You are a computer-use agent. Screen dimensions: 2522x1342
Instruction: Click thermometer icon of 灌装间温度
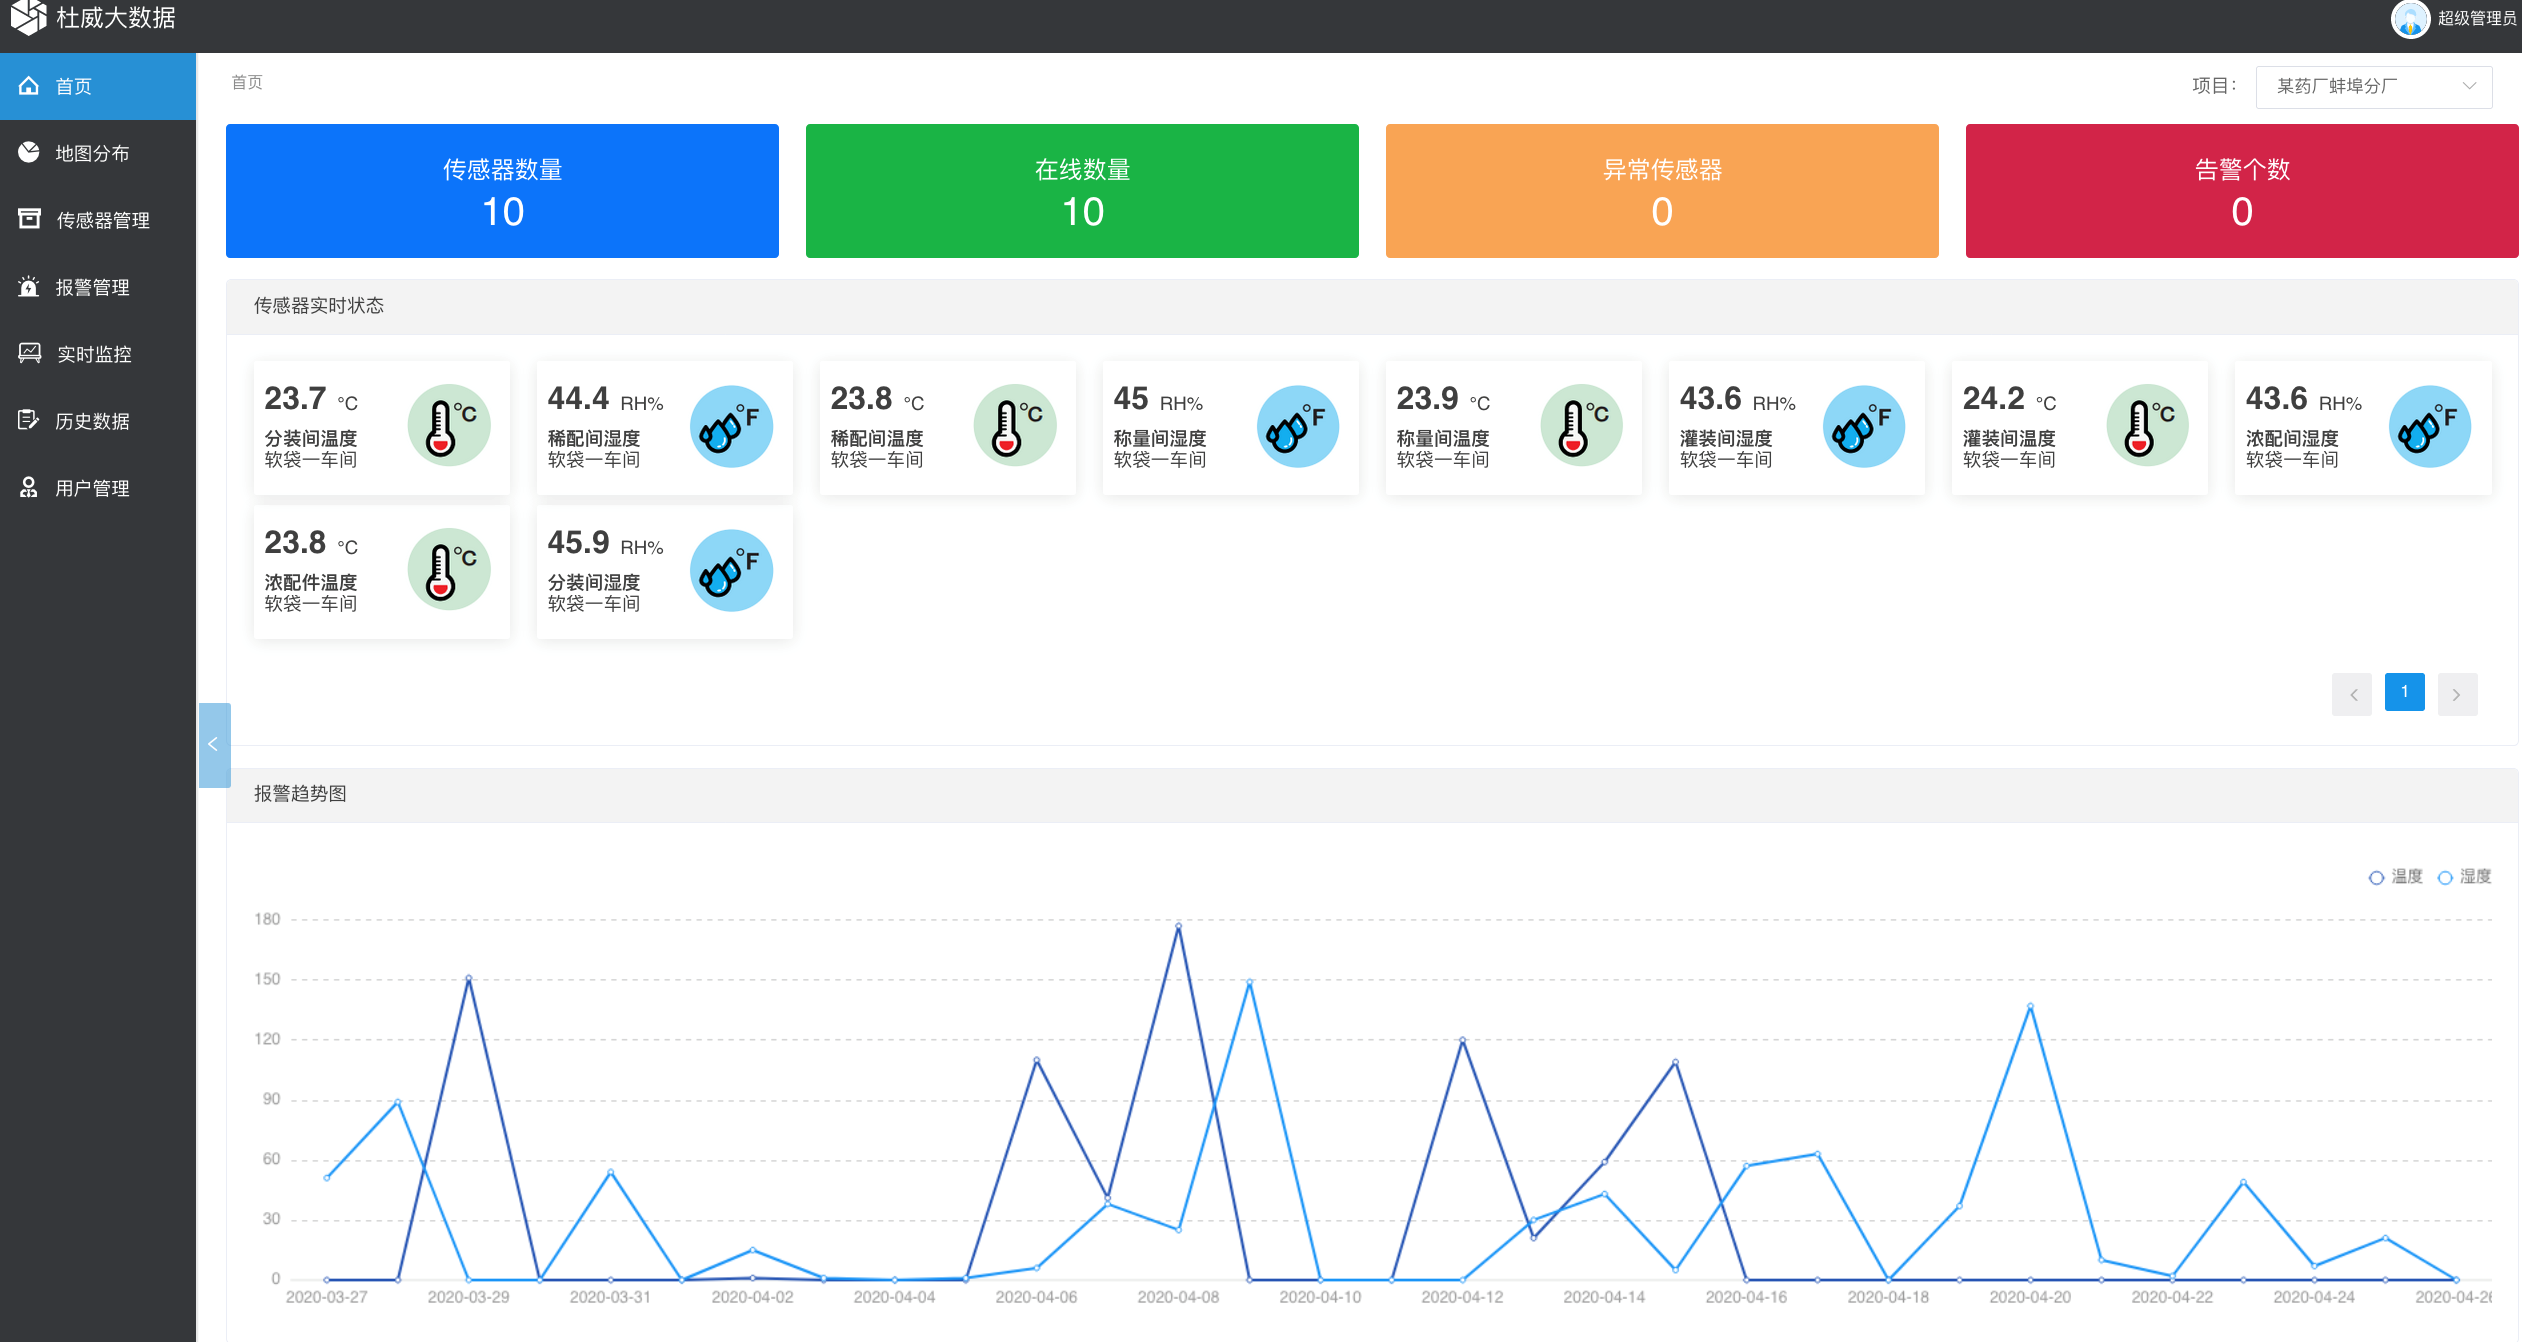(x=2147, y=426)
